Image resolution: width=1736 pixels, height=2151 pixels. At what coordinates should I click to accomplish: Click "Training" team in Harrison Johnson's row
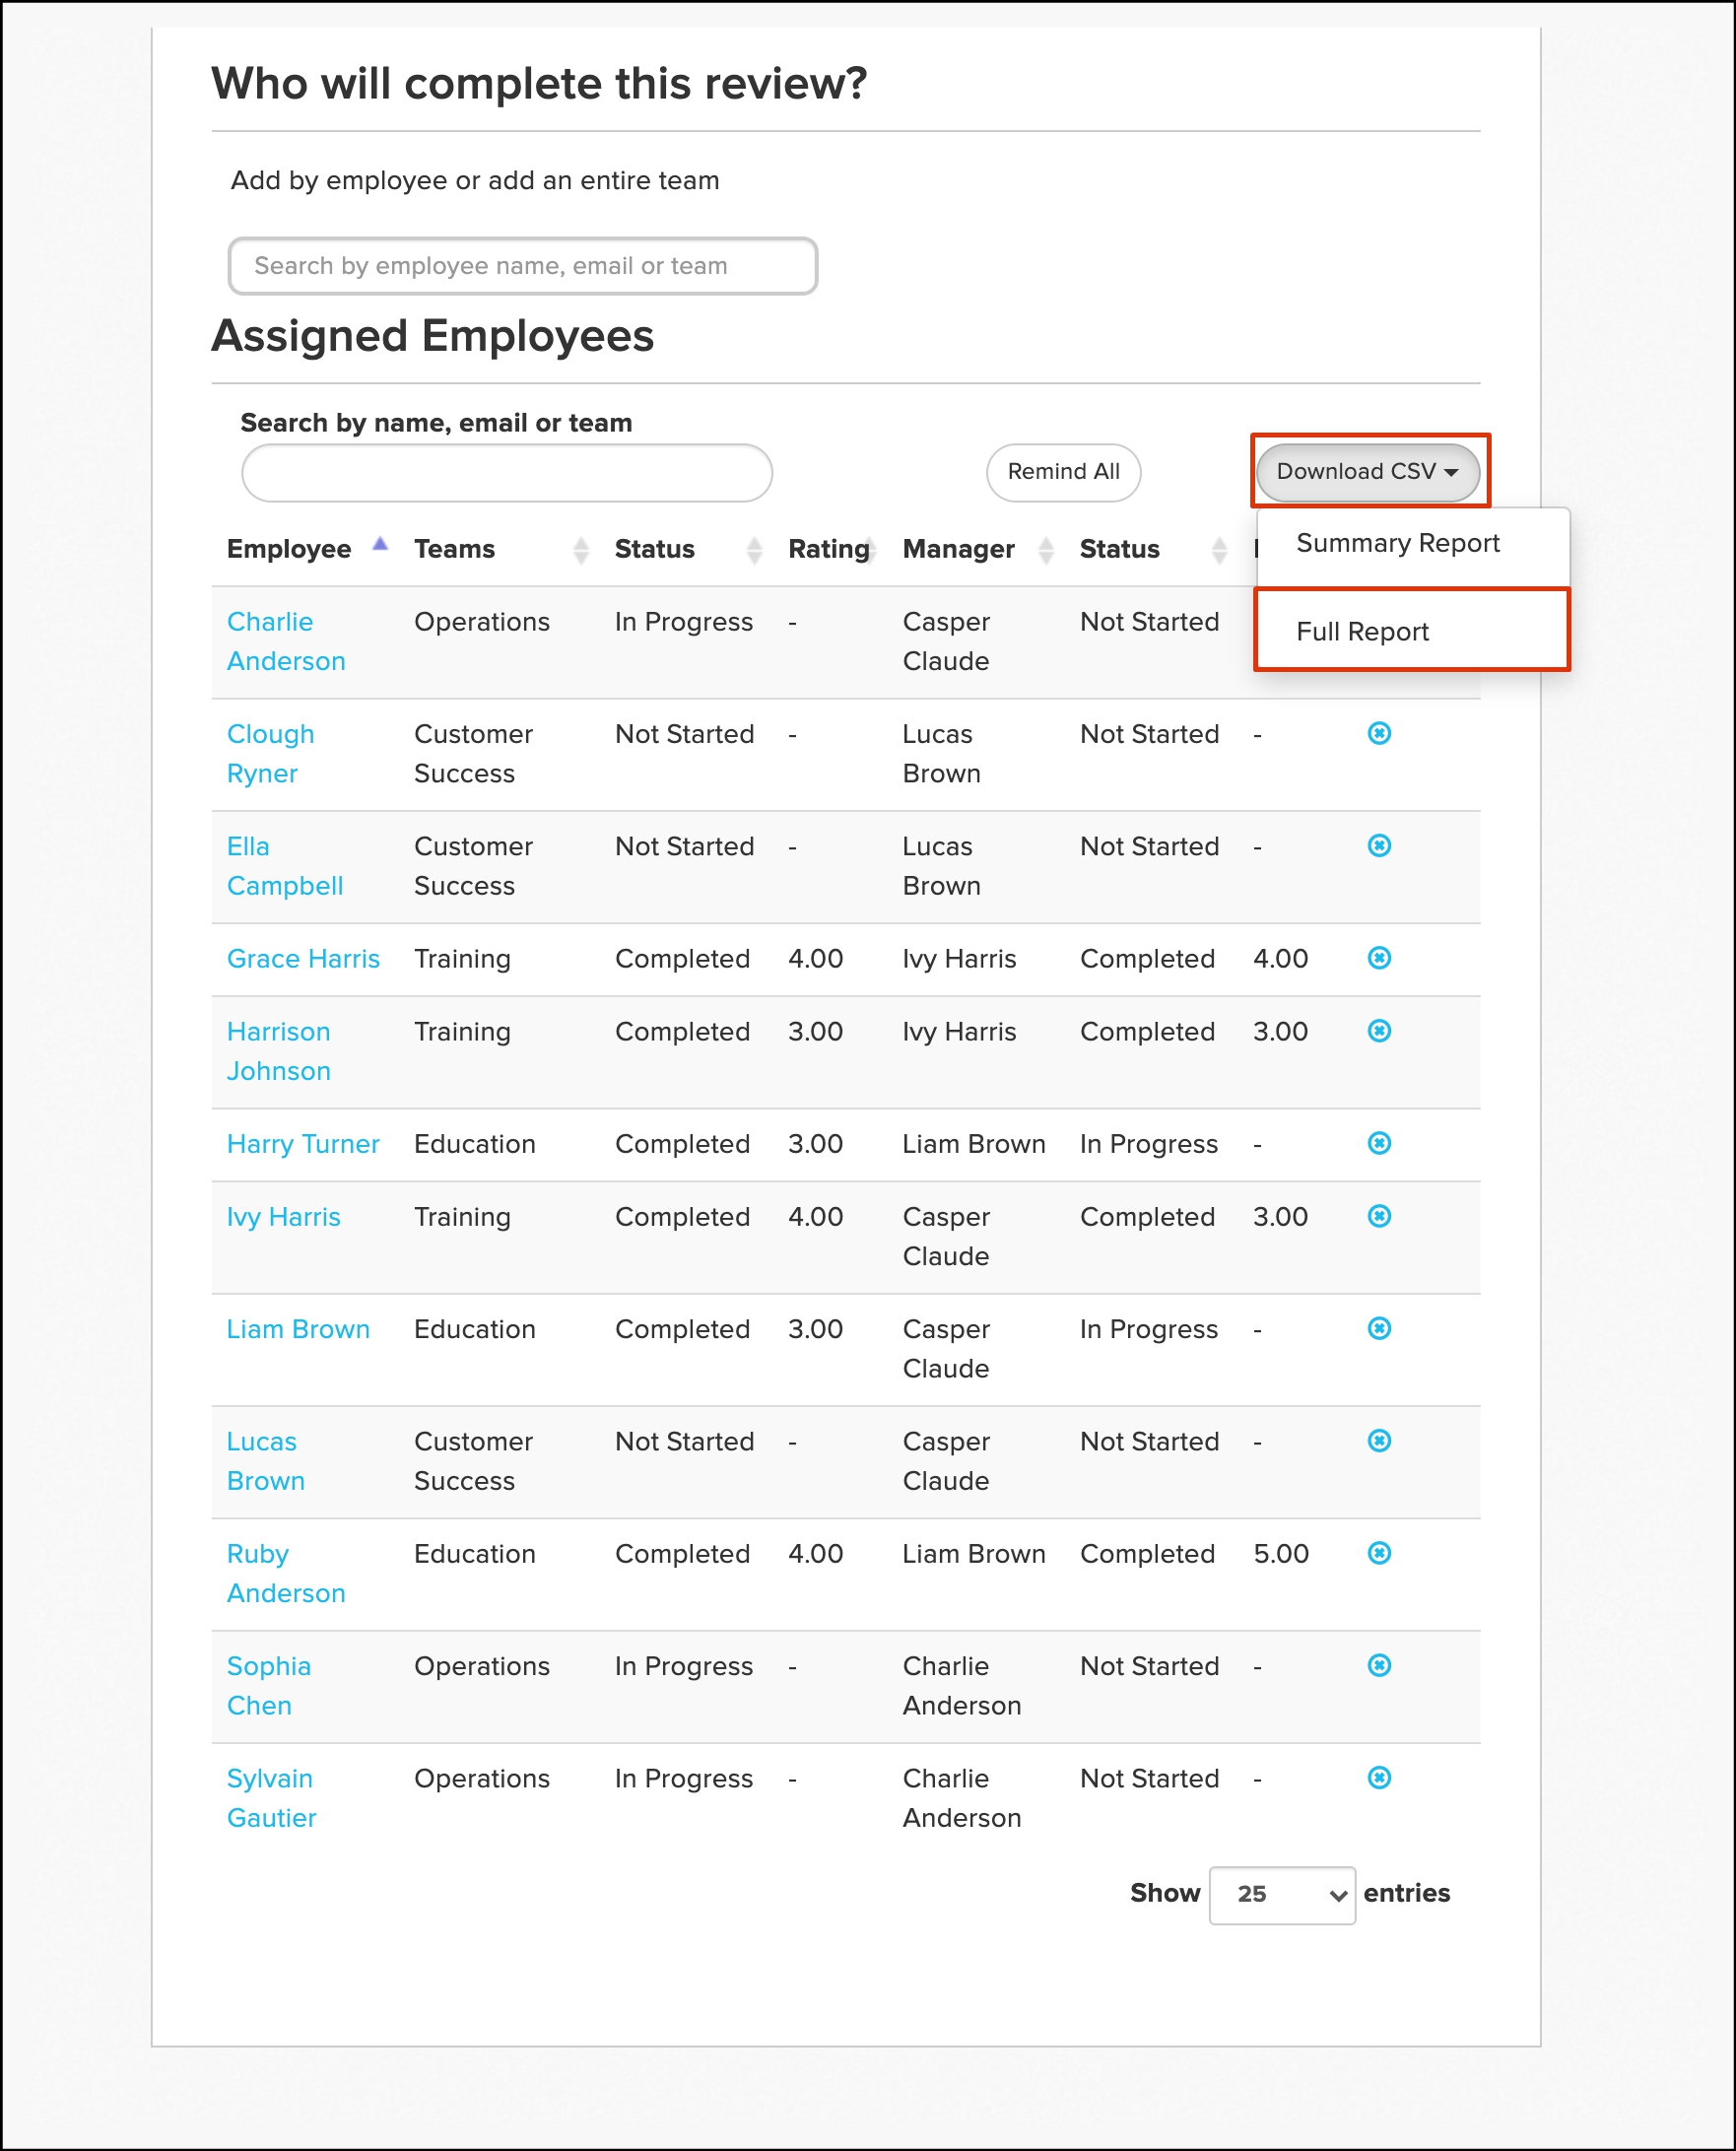(x=462, y=1031)
